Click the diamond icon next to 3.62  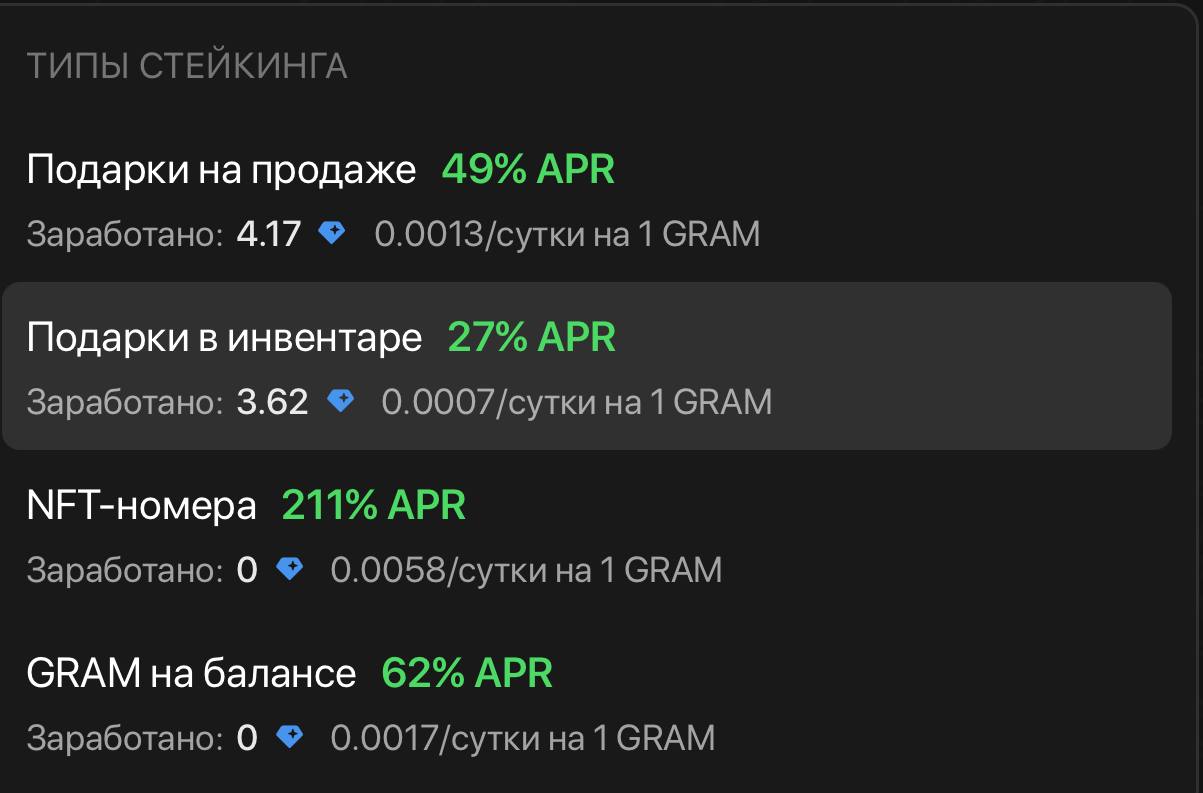click(x=341, y=401)
